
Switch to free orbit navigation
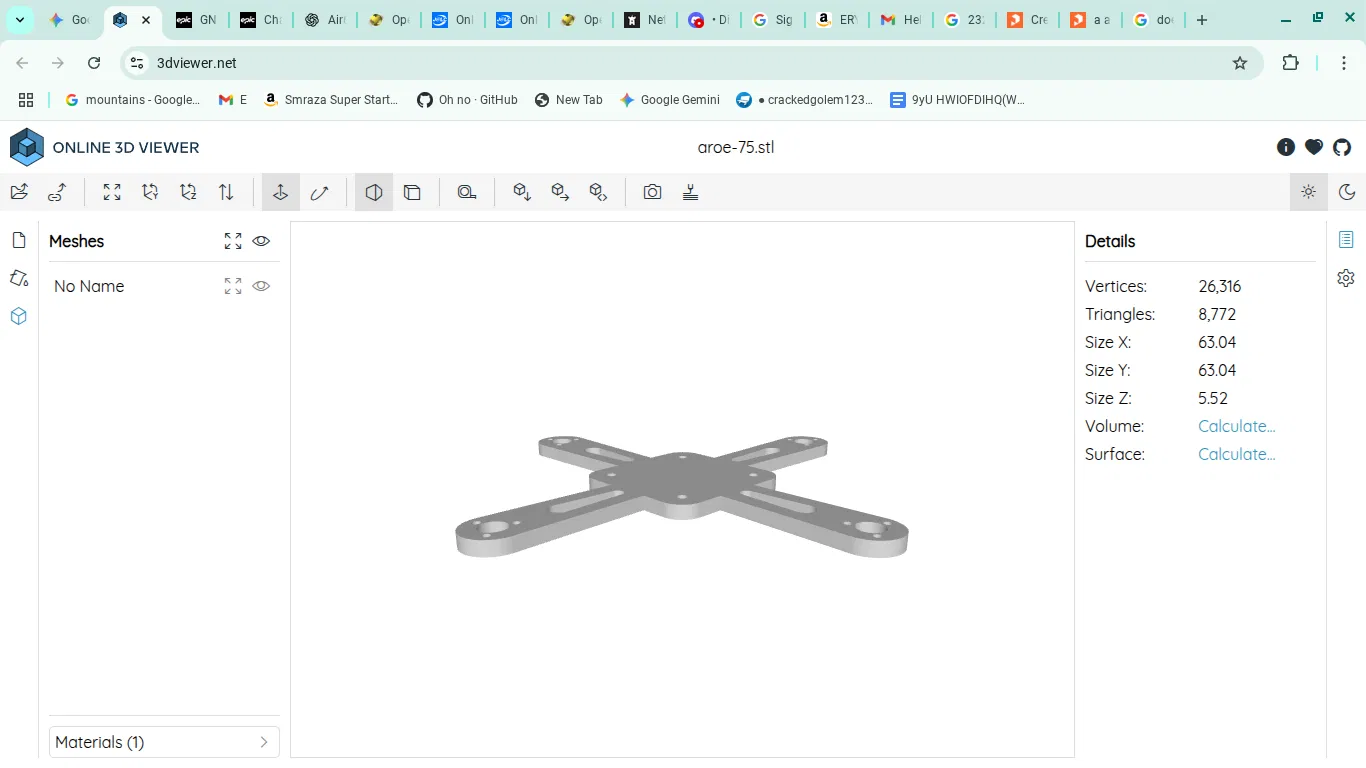(319, 192)
